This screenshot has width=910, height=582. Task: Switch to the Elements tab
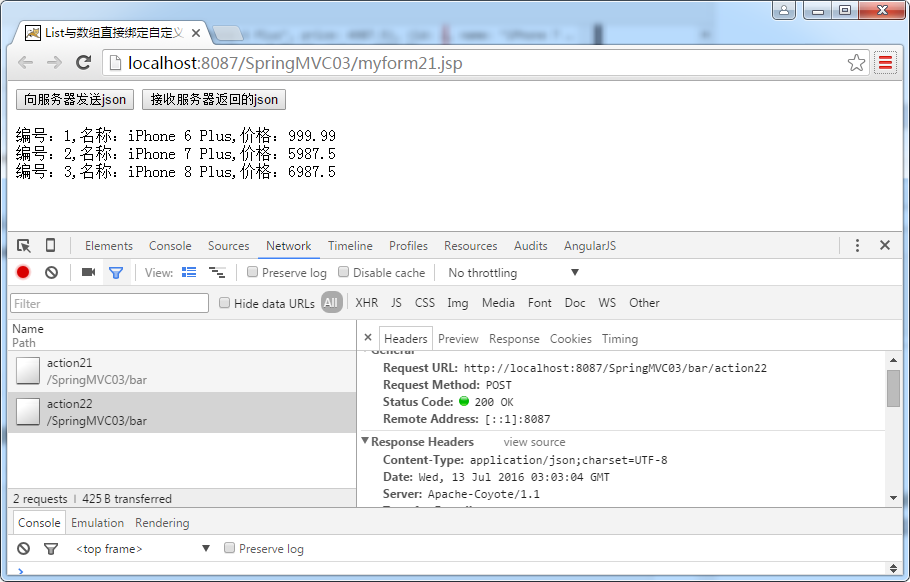coord(109,245)
